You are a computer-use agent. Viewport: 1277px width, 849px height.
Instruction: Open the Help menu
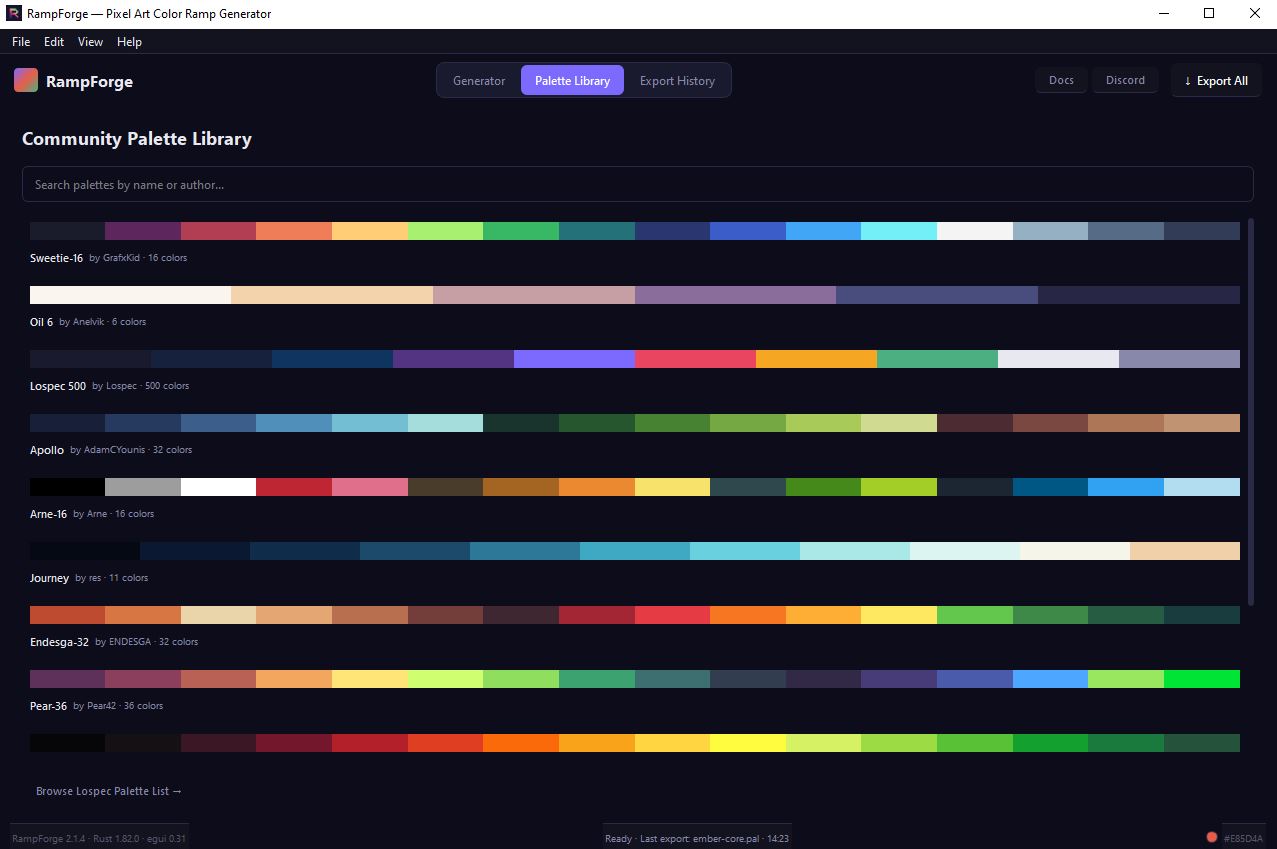click(129, 42)
